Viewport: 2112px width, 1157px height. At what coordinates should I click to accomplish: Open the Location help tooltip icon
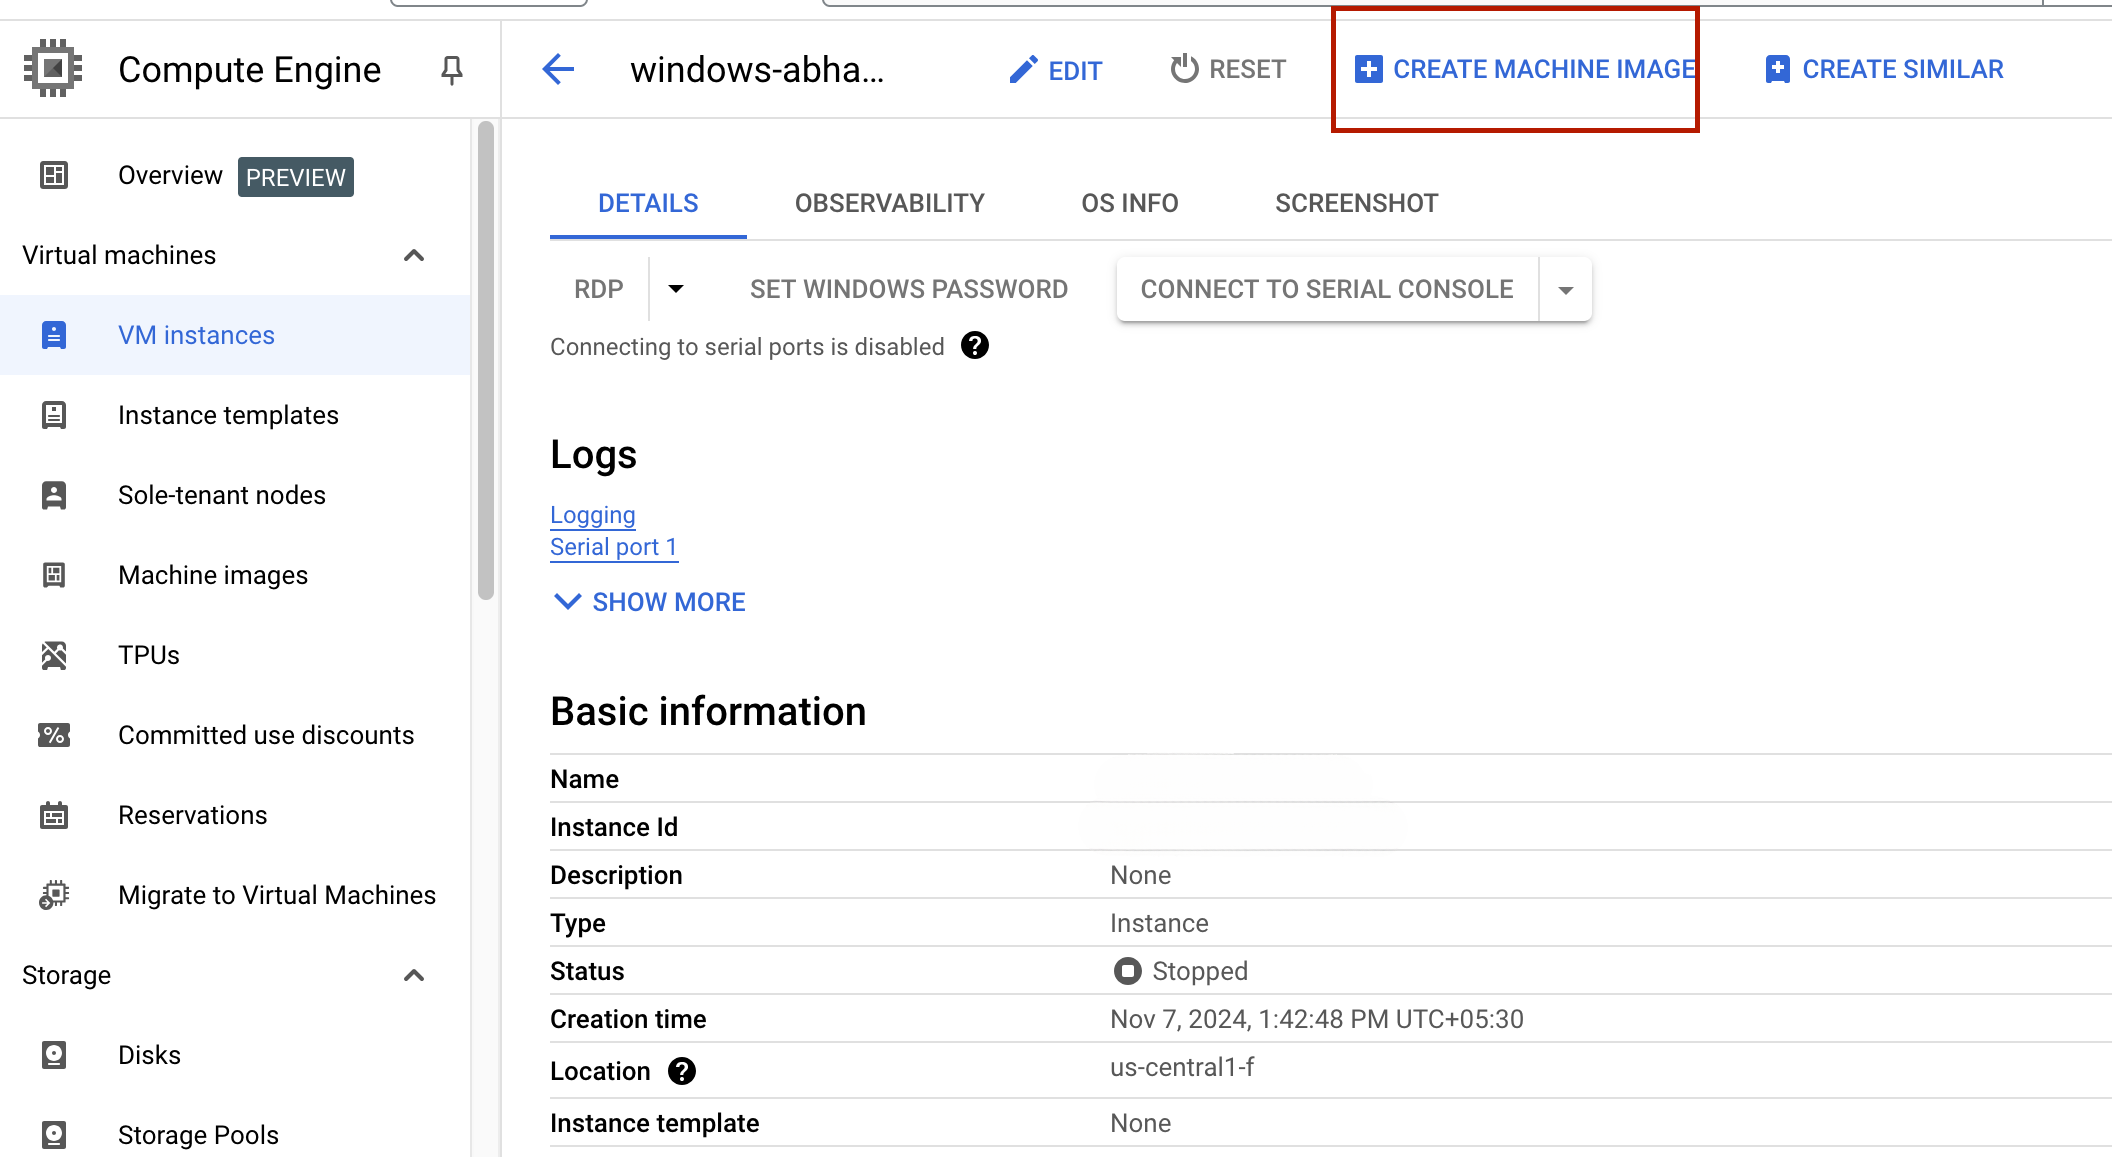click(682, 1071)
